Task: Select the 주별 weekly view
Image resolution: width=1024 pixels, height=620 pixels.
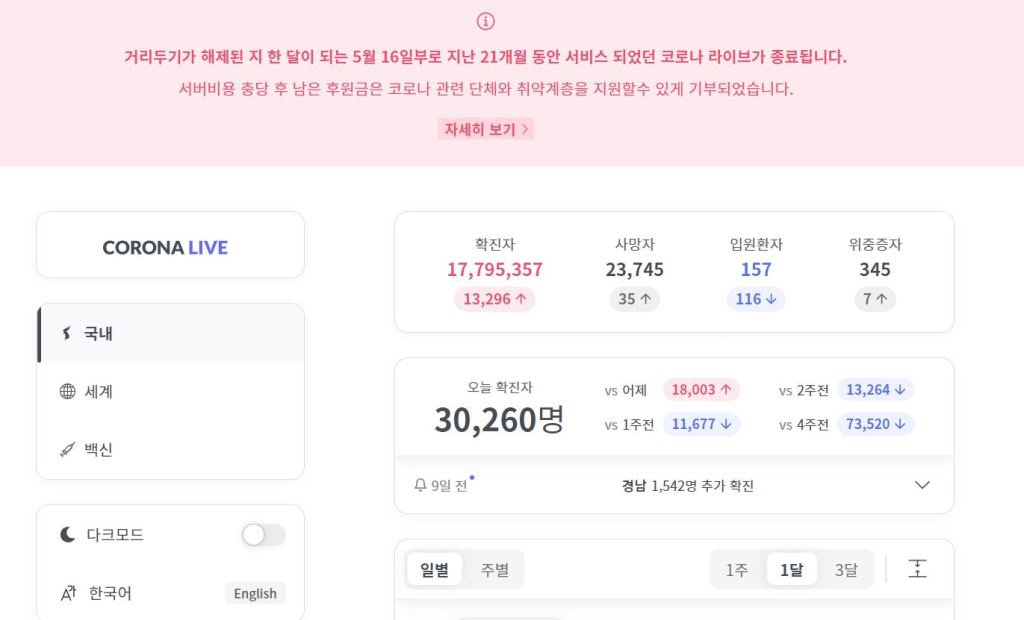Action: (x=494, y=569)
